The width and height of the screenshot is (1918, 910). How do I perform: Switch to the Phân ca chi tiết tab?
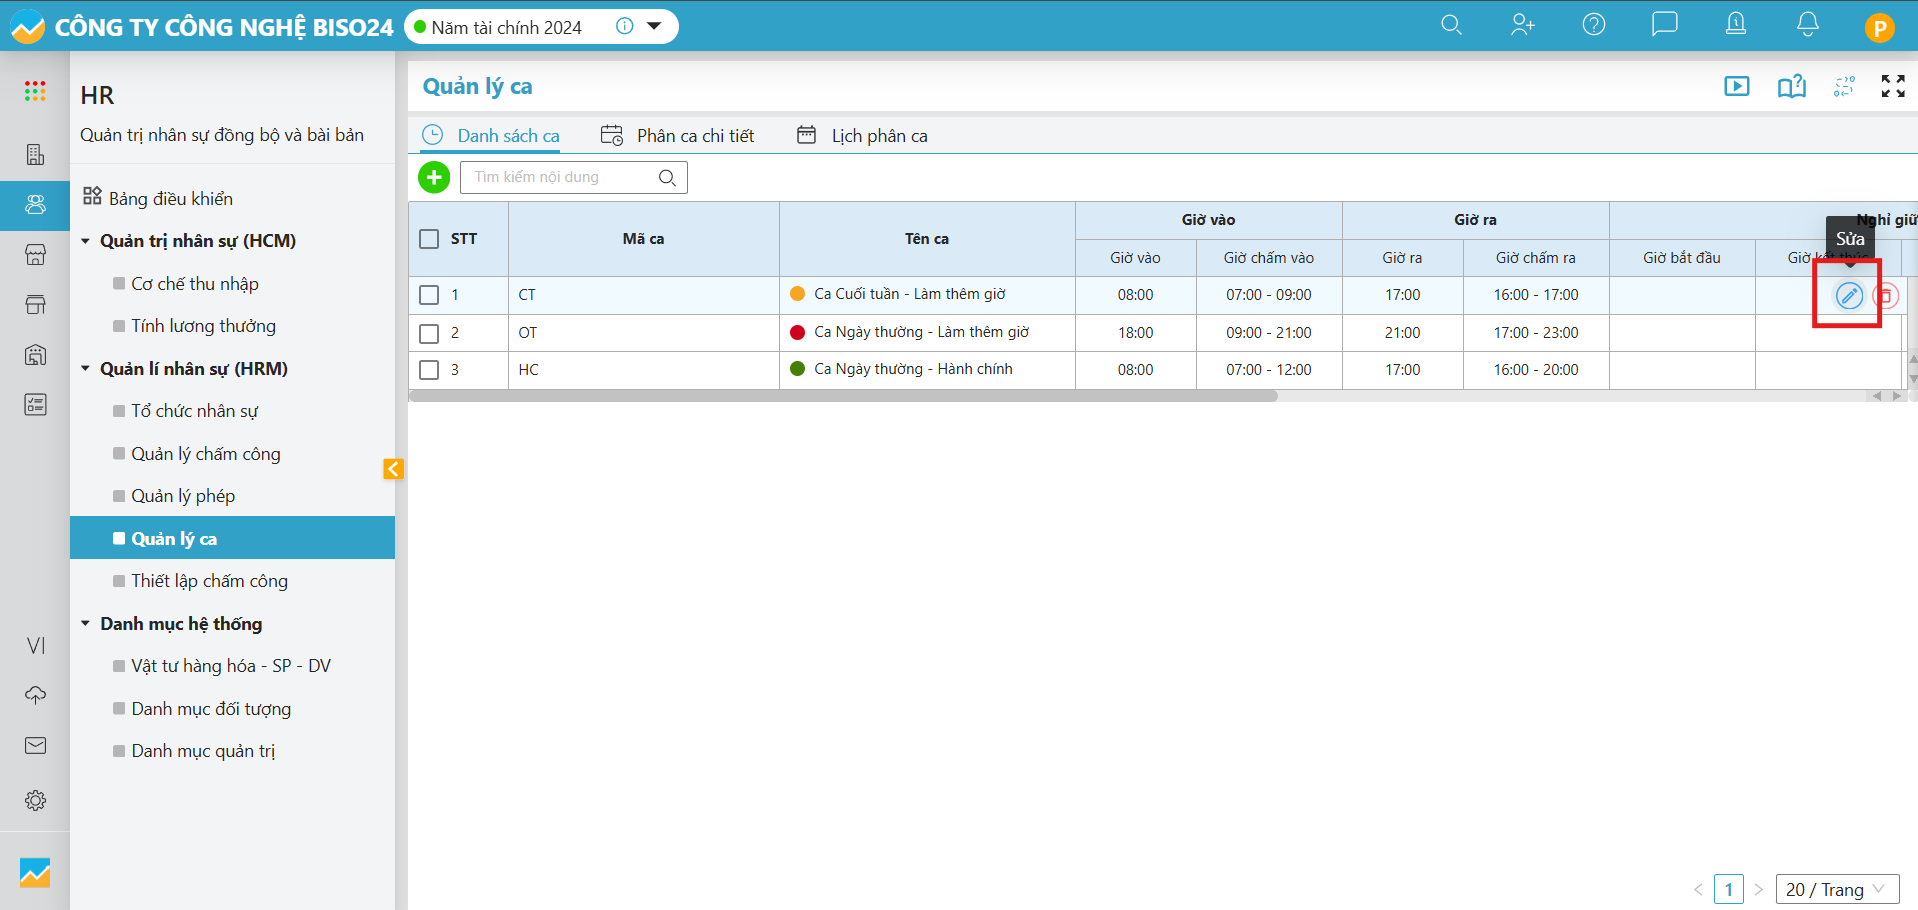(678, 136)
